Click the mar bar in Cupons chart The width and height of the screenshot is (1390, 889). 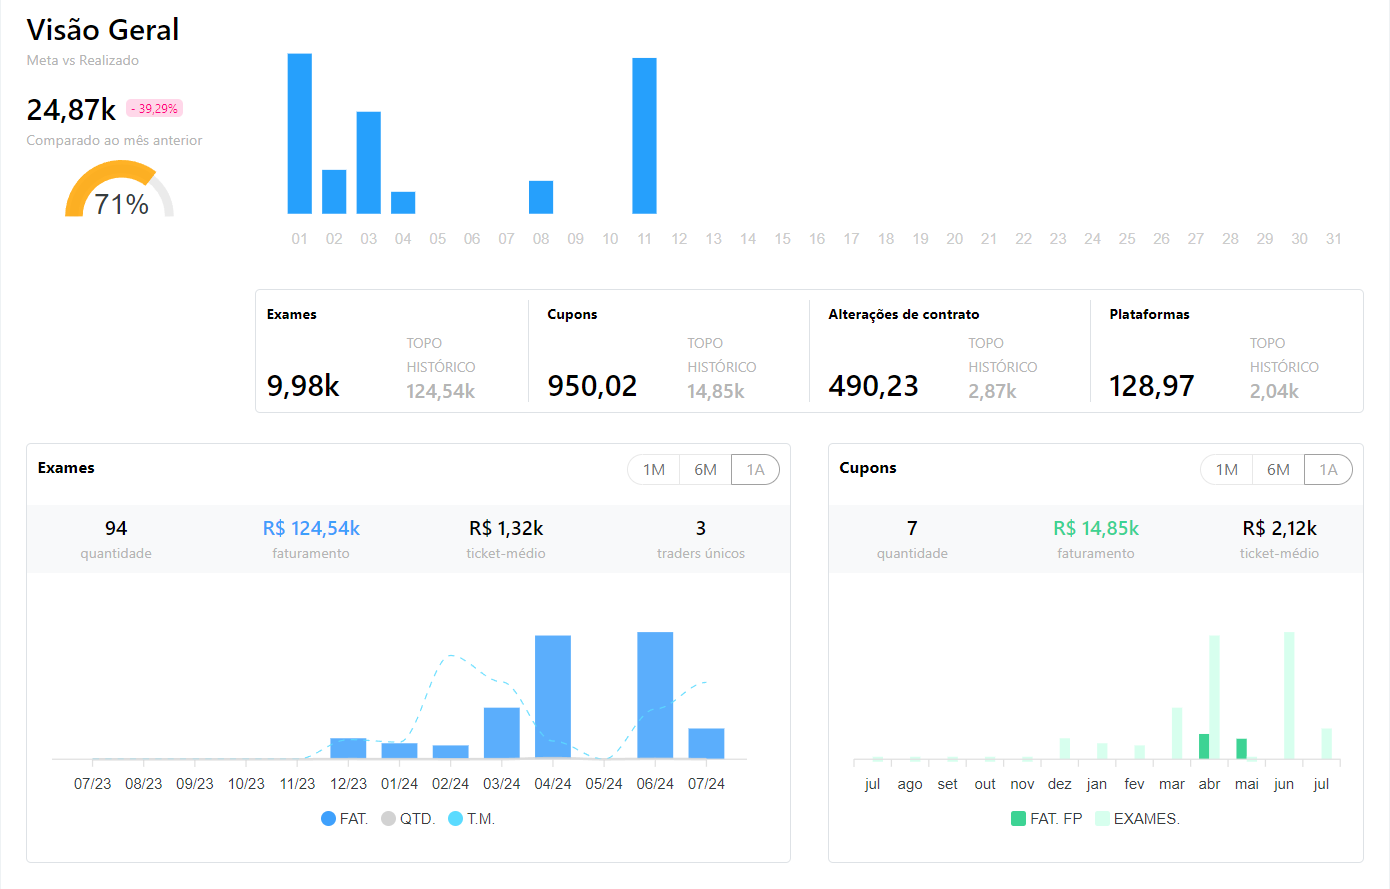1177,734
